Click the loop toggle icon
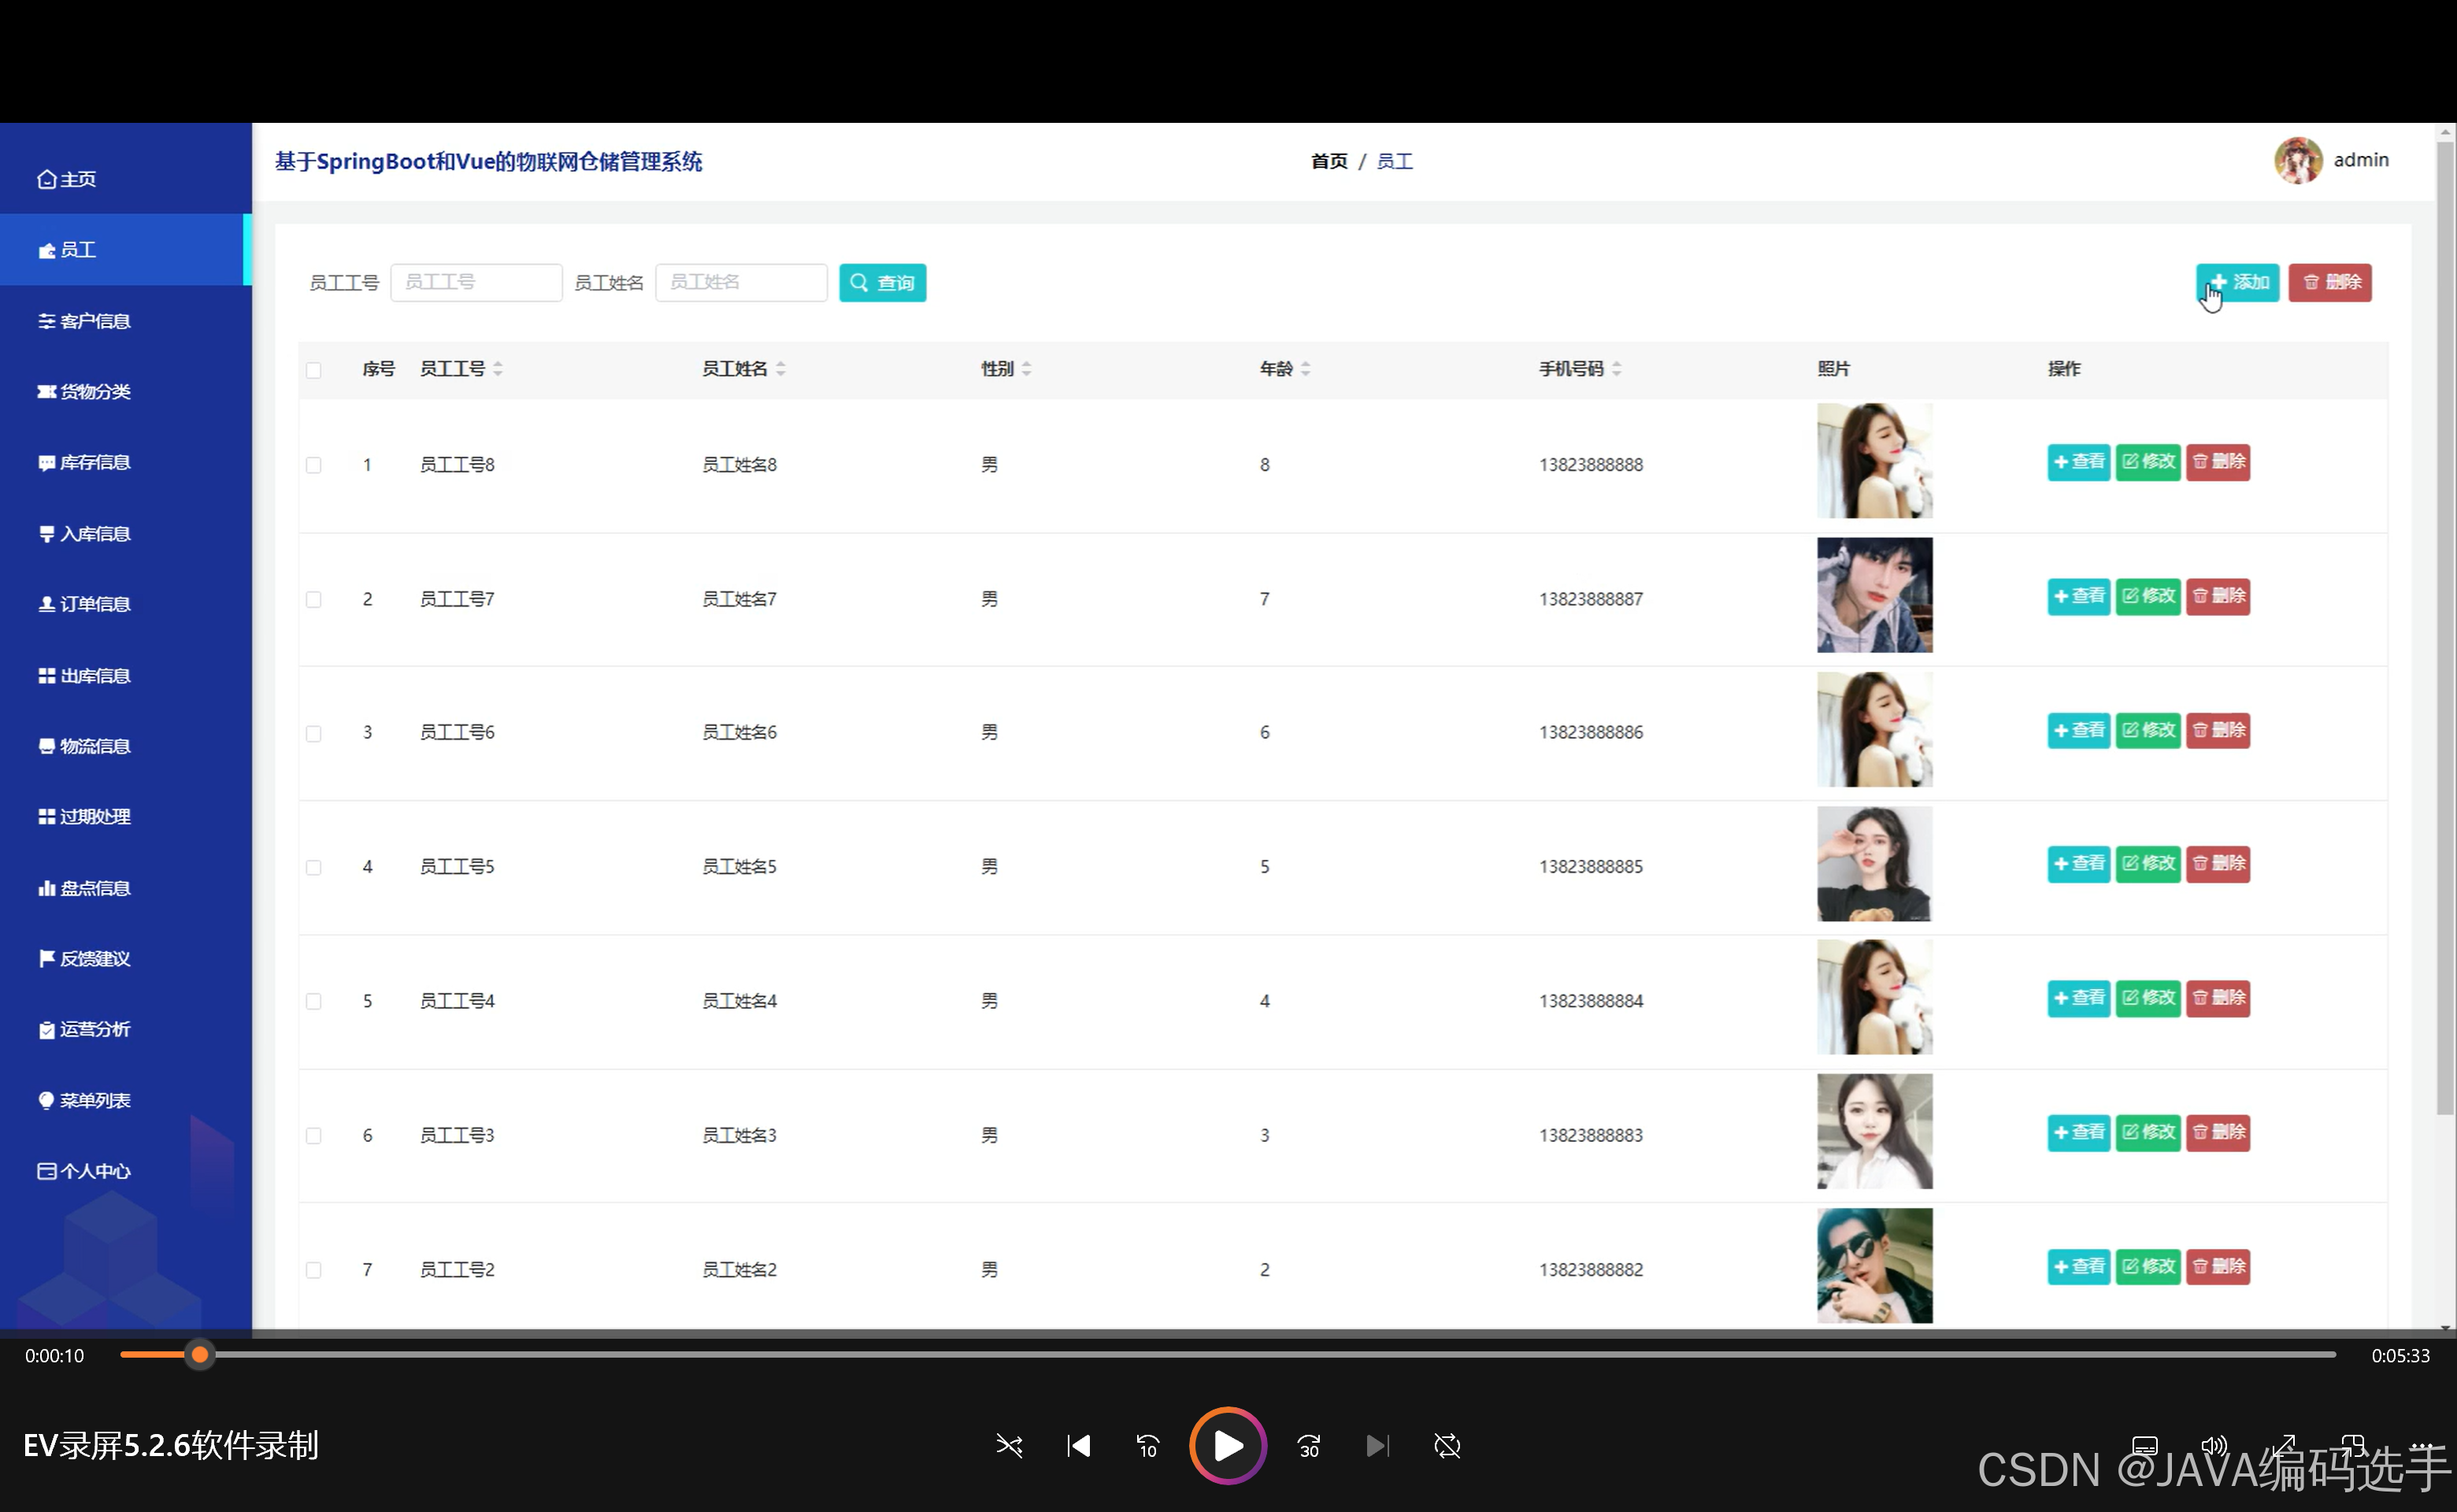The image size is (2457, 1512). point(1447,1446)
